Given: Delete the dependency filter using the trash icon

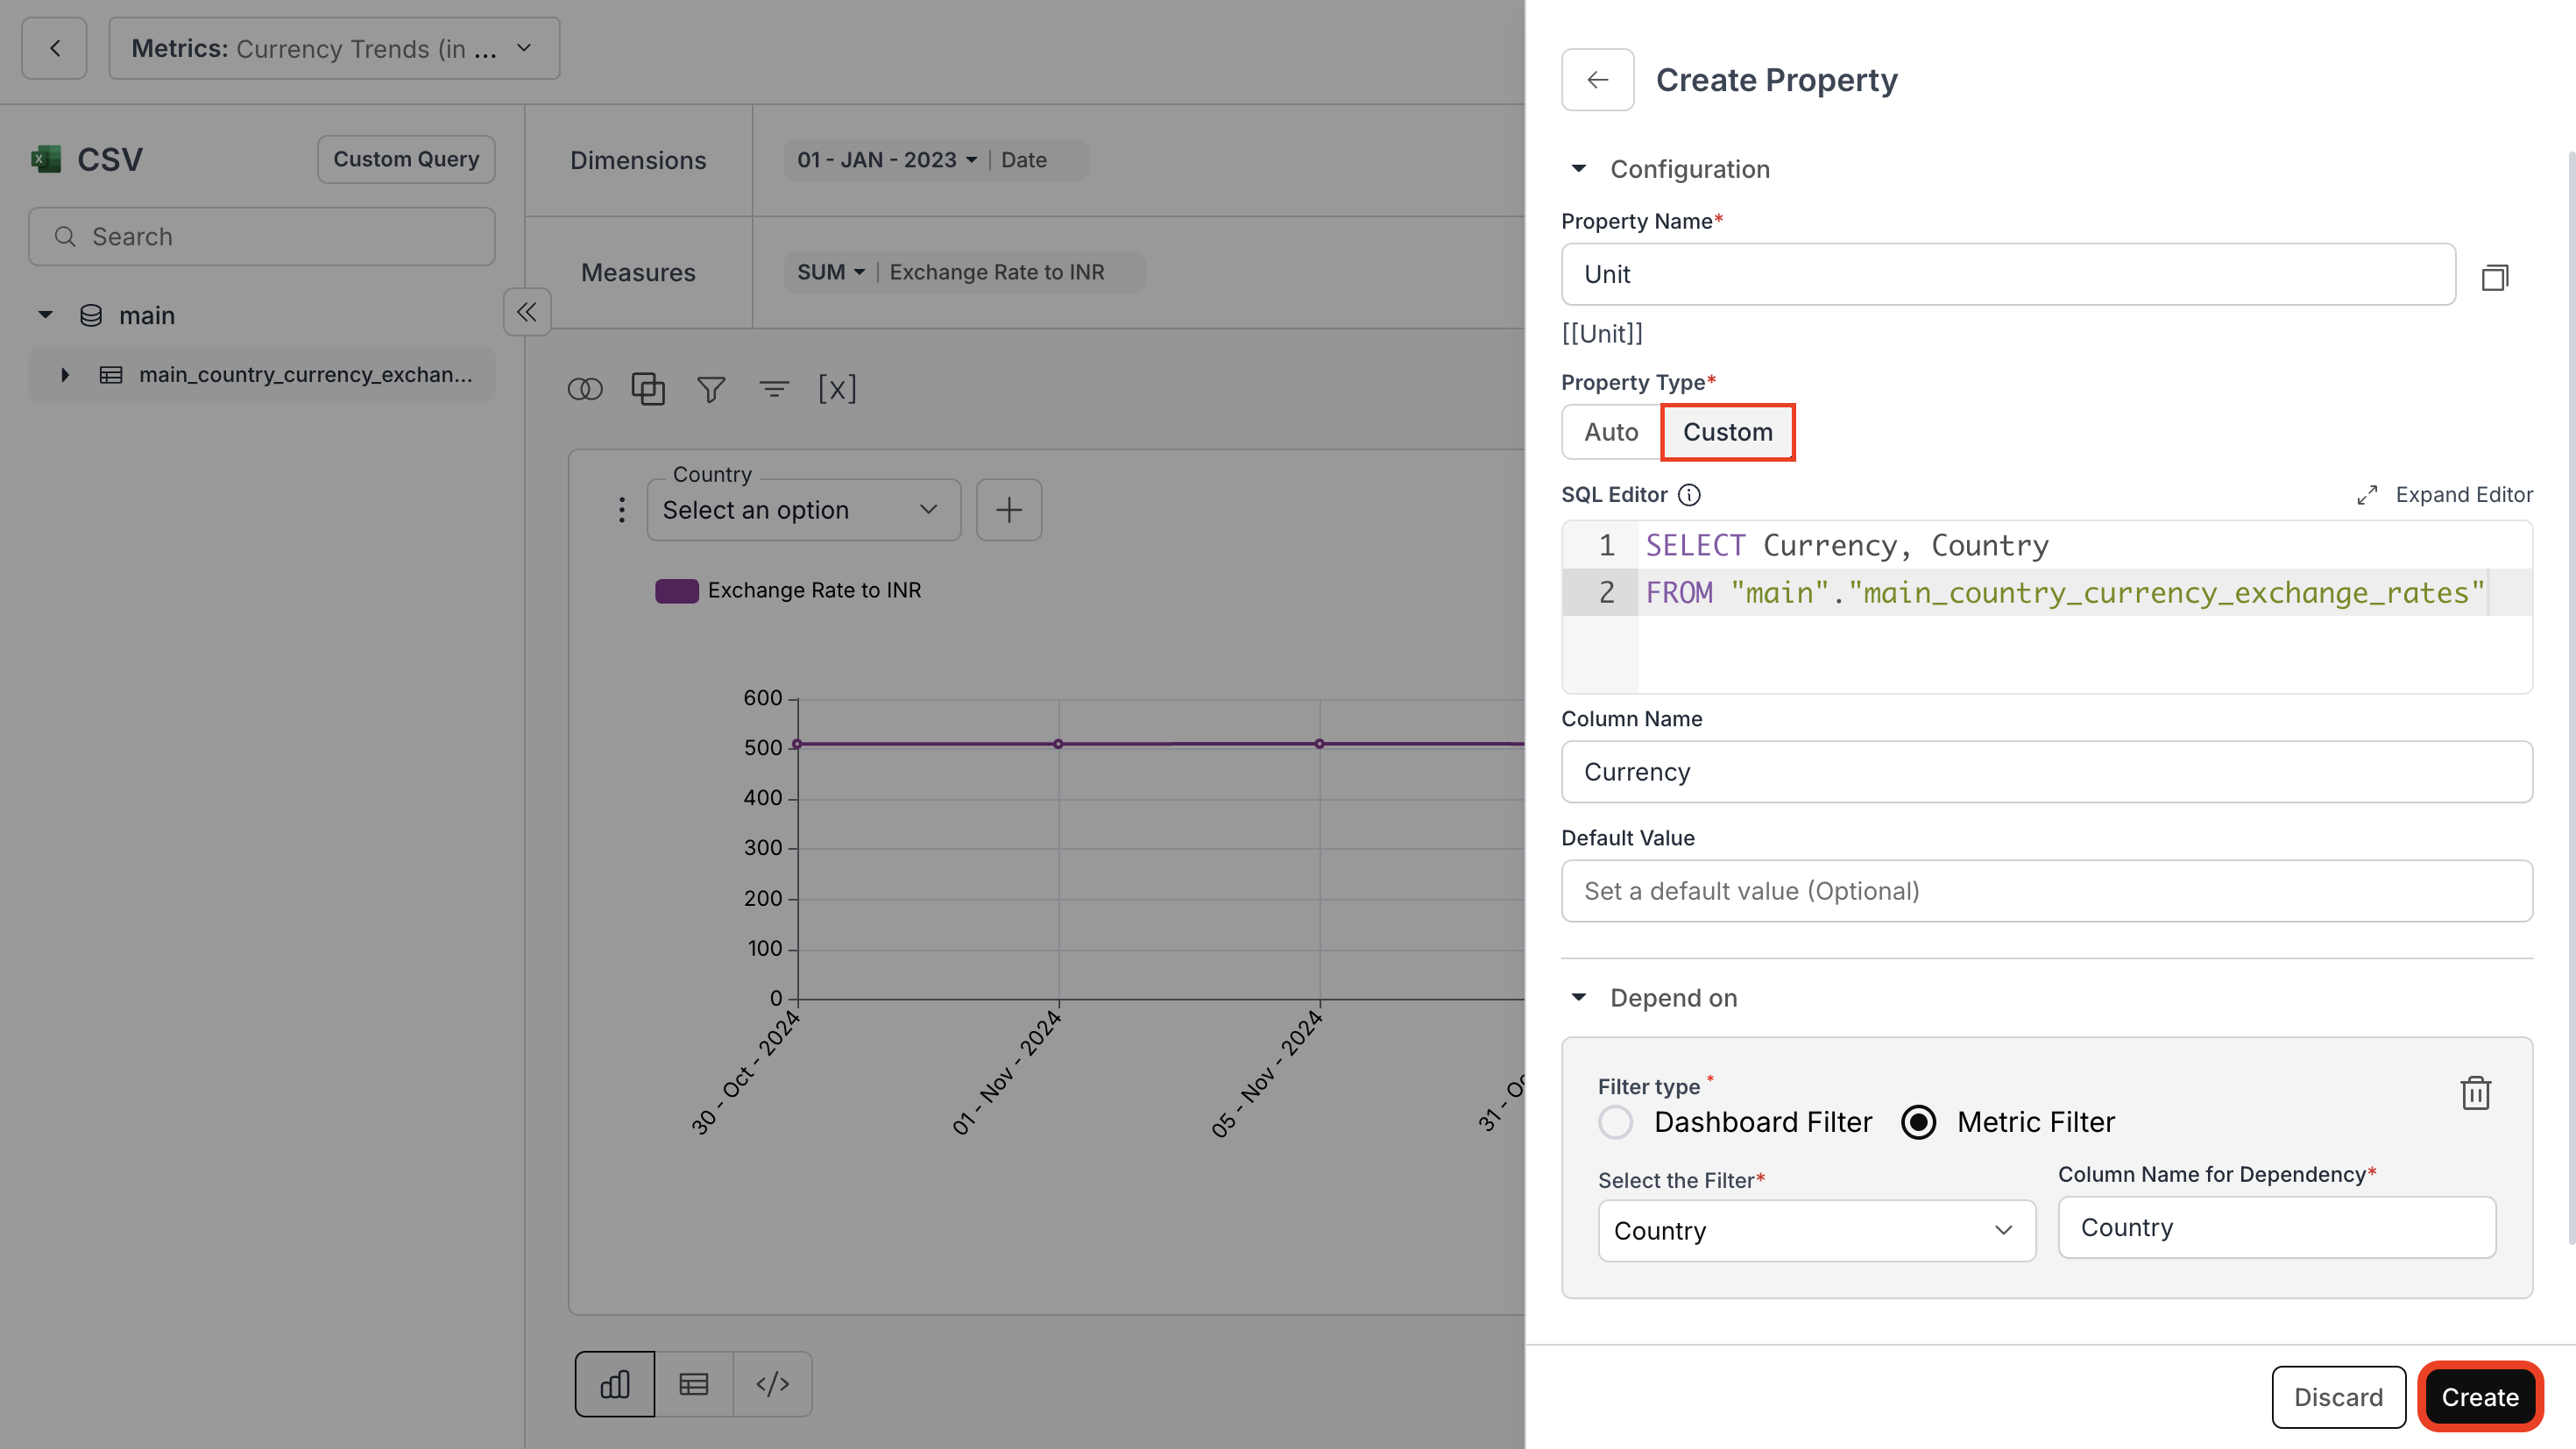Looking at the screenshot, I should pyautogui.click(x=2477, y=1093).
